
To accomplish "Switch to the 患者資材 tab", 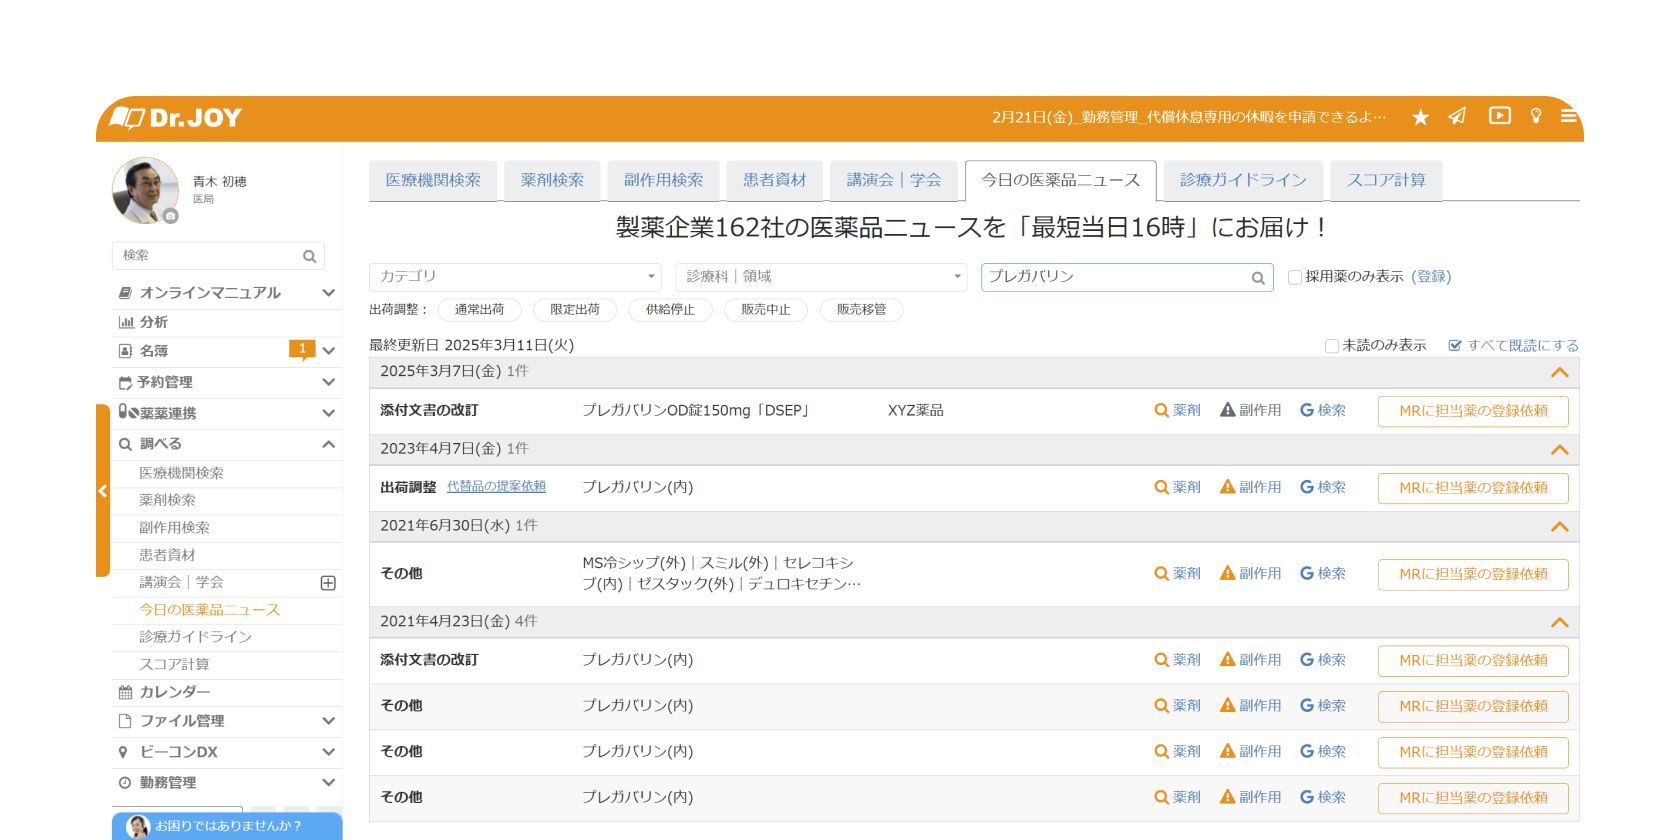I will (775, 180).
